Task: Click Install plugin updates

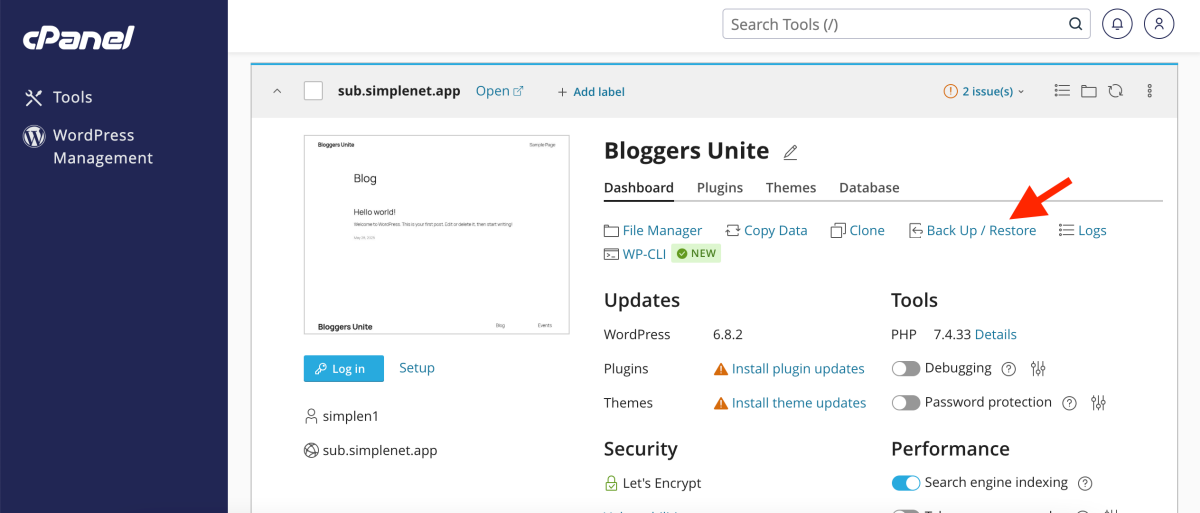Action: [x=798, y=369]
